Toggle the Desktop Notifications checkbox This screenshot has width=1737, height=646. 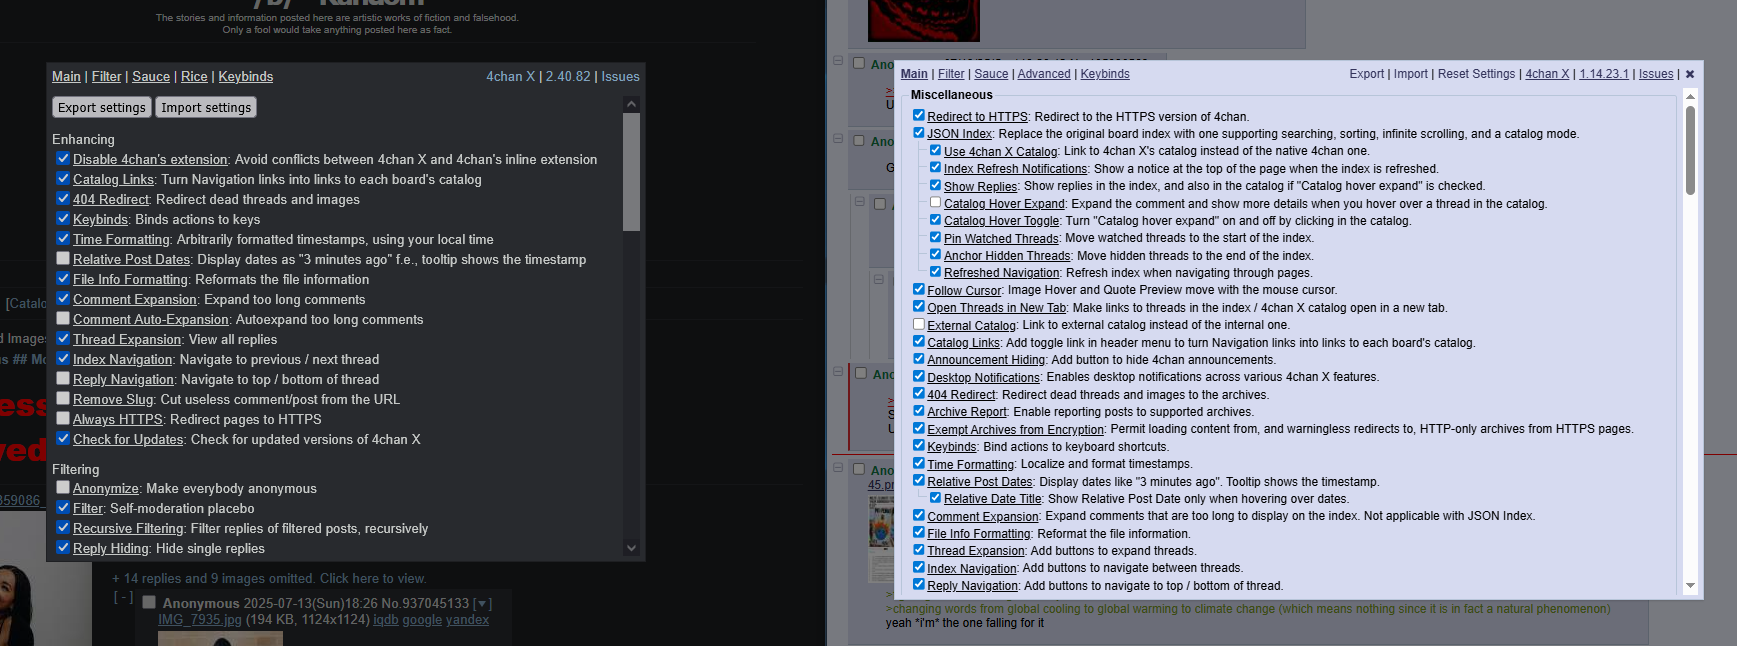(919, 376)
